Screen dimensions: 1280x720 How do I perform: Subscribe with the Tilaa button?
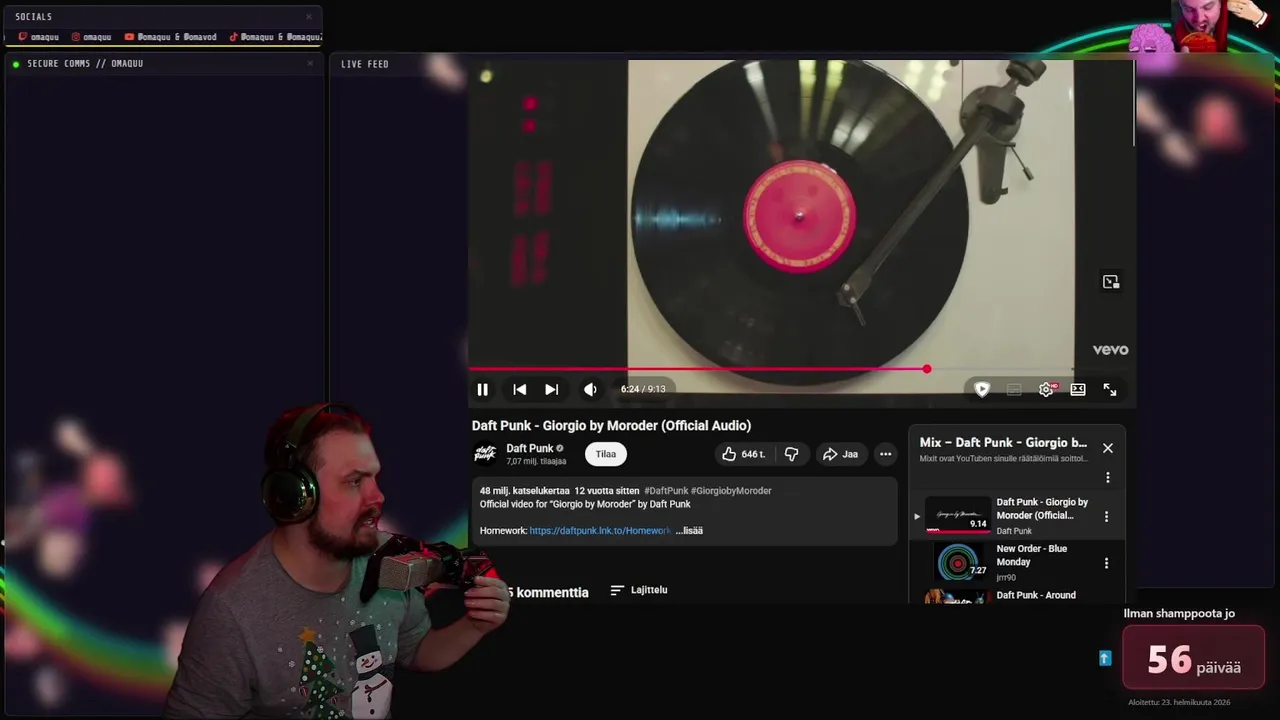point(606,454)
